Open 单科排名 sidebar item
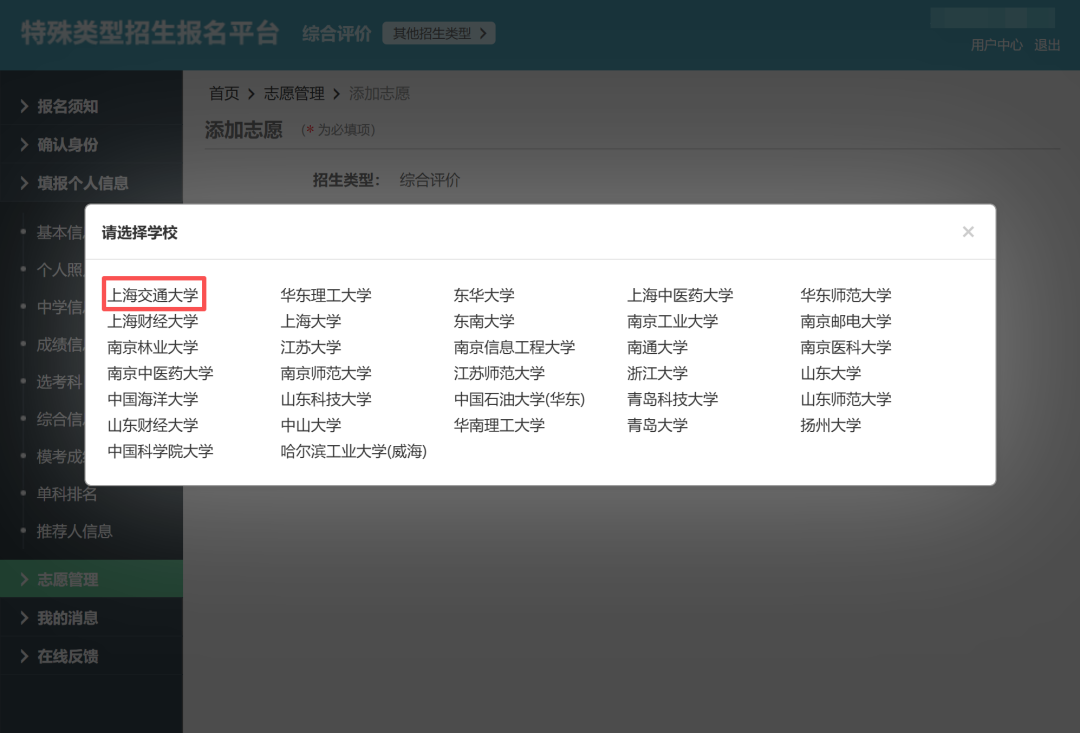1080x733 pixels. click(67, 494)
